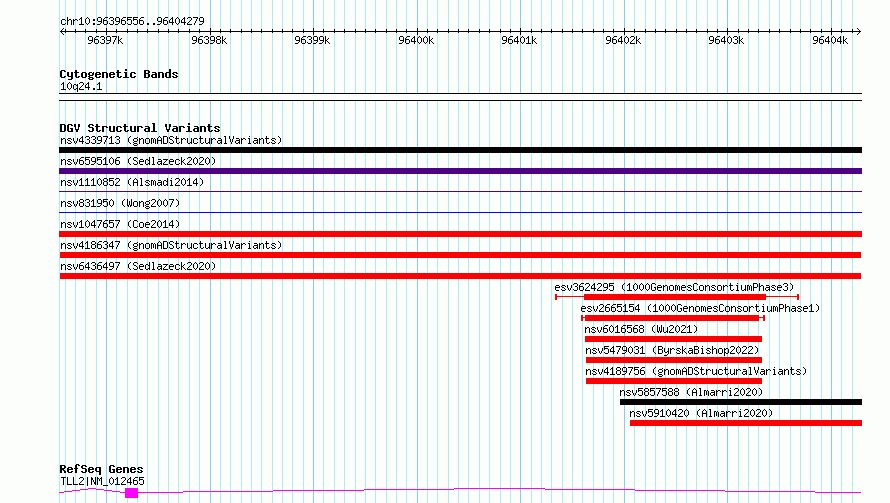Image resolution: width=890 pixels, height=503 pixels.
Task: Select the black nsv4339713 variant bar
Action: pyautogui.click(x=460, y=150)
